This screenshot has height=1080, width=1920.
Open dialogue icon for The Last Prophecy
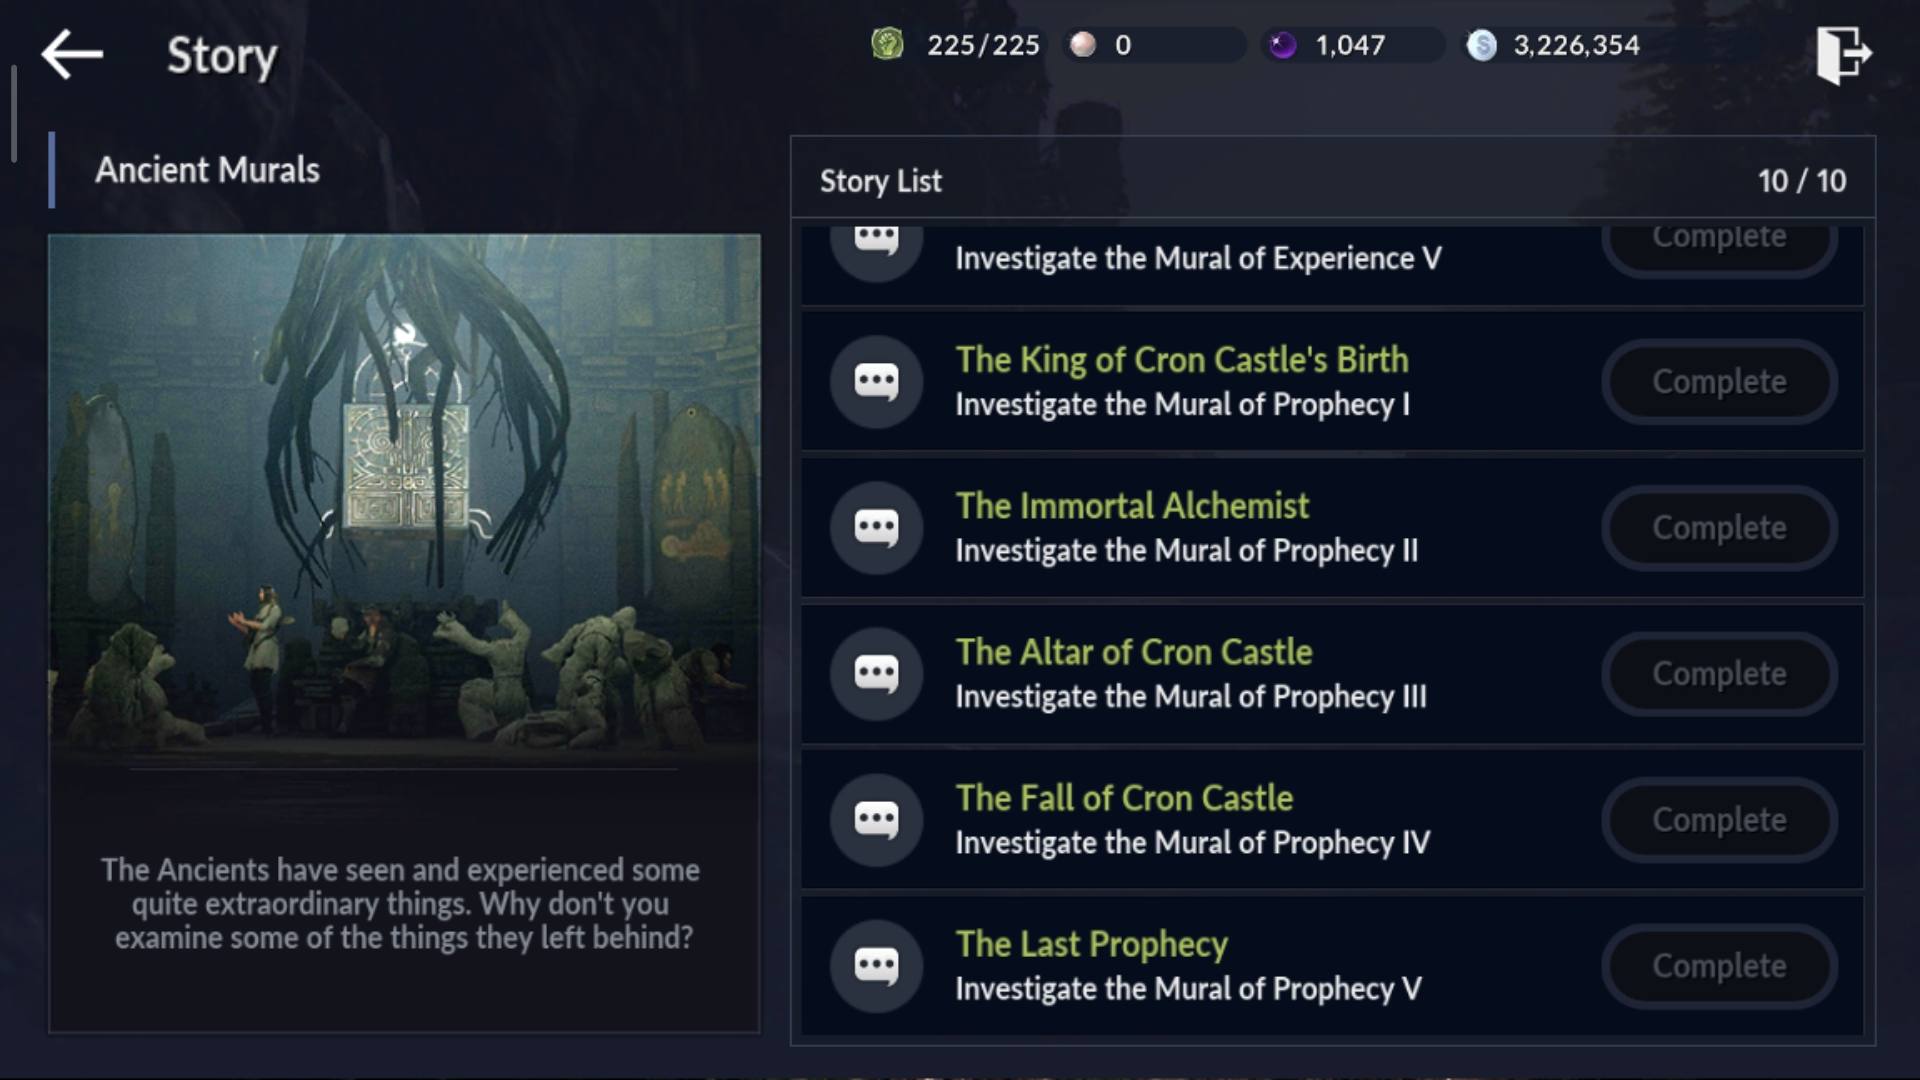pyautogui.click(x=876, y=965)
